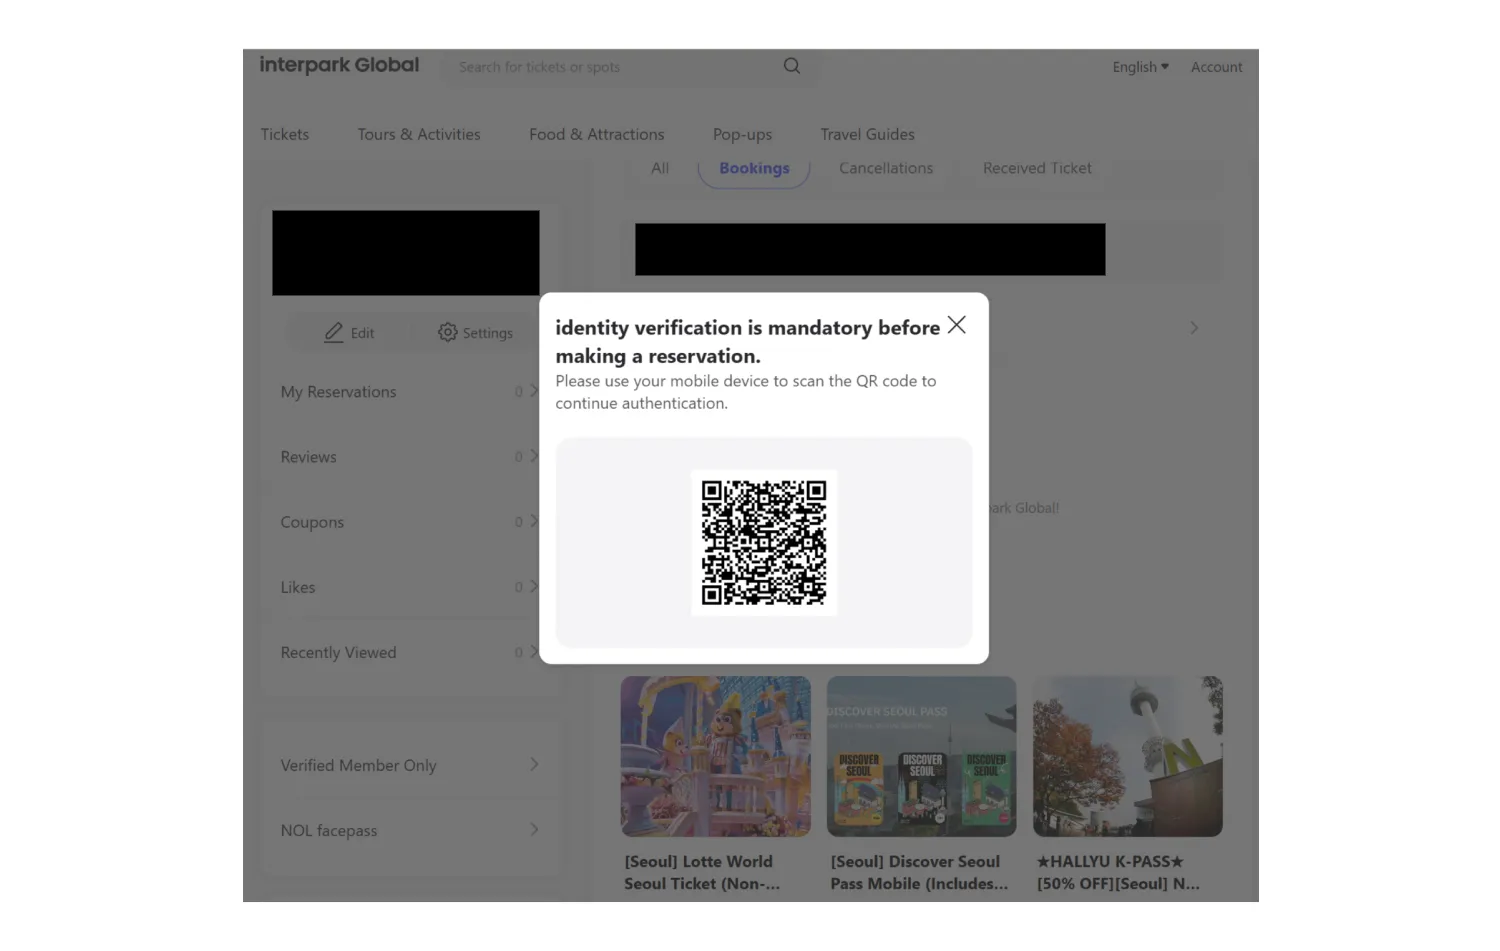This screenshot has width=1500, height=951.
Task: Click the Discover Seoul Pass Mobile title
Action: point(919,872)
